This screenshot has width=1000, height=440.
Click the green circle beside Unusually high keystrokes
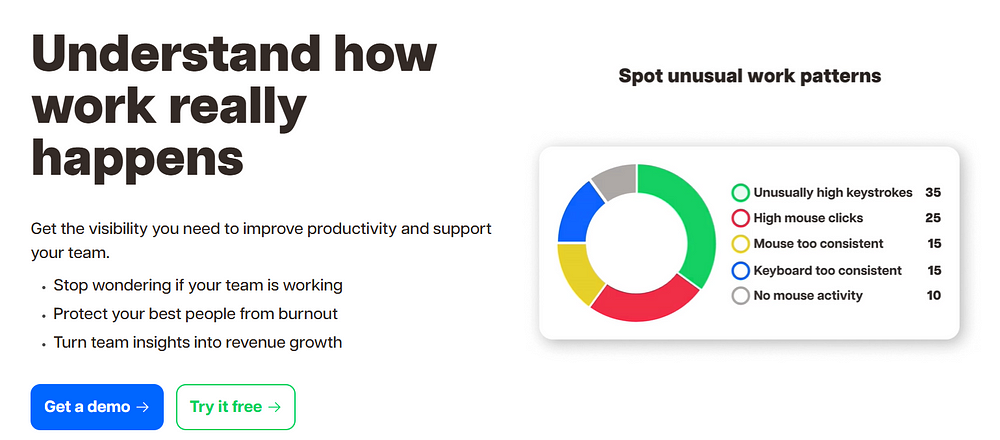point(740,193)
